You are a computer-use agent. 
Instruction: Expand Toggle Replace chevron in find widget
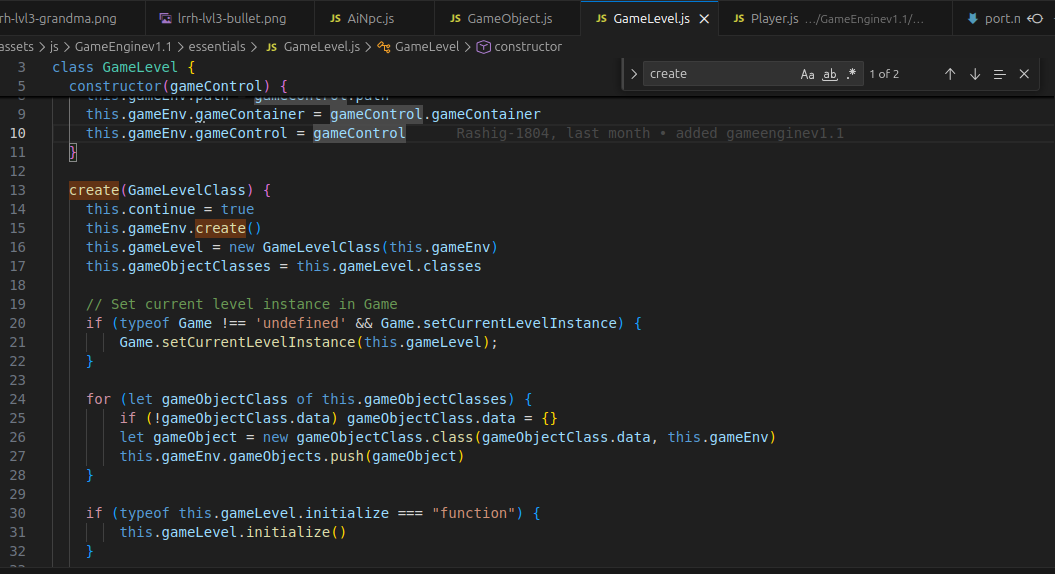click(633, 74)
